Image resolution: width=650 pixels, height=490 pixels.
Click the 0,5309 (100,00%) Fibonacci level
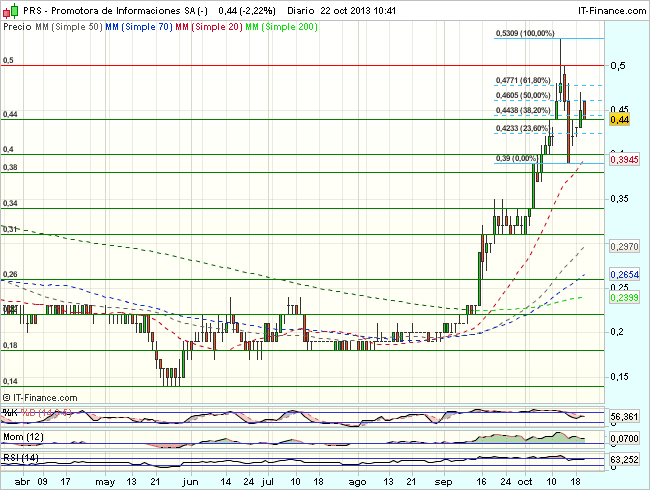point(525,33)
